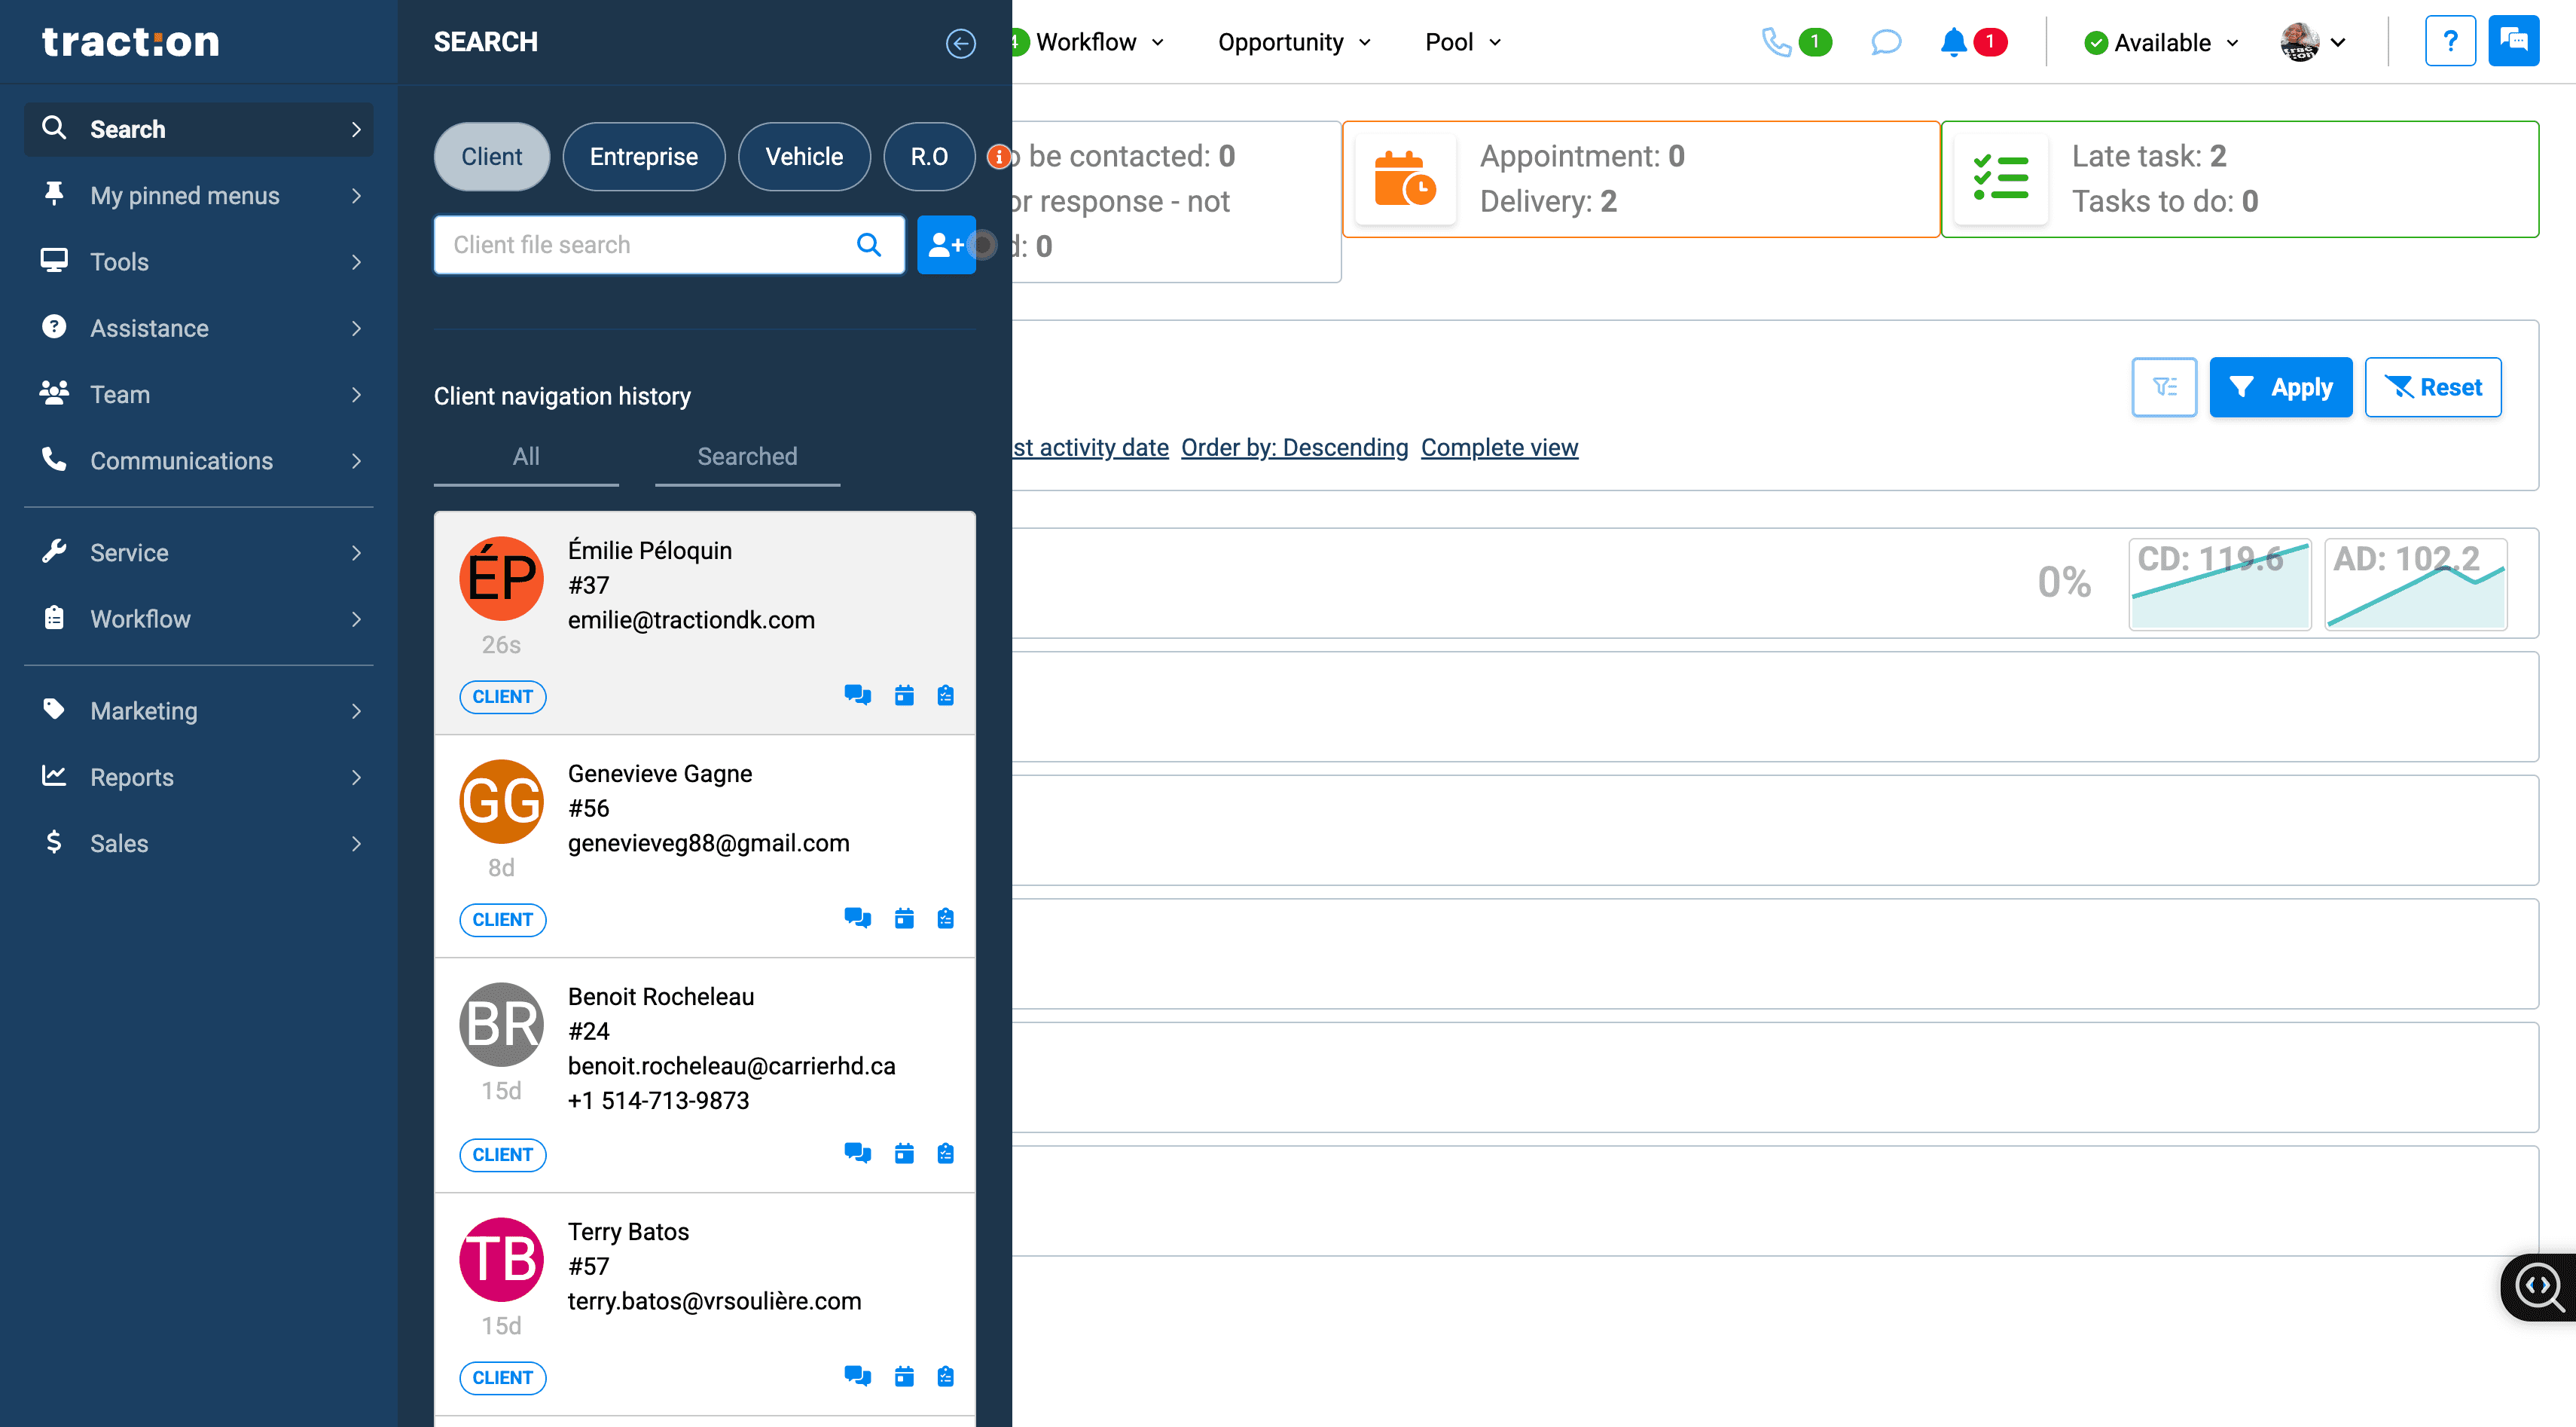Screen dimensions: 2576x1427
Task: Click the CD: 119.6 trend chart
Action: pyautogui.click(x=2220, y=584)
